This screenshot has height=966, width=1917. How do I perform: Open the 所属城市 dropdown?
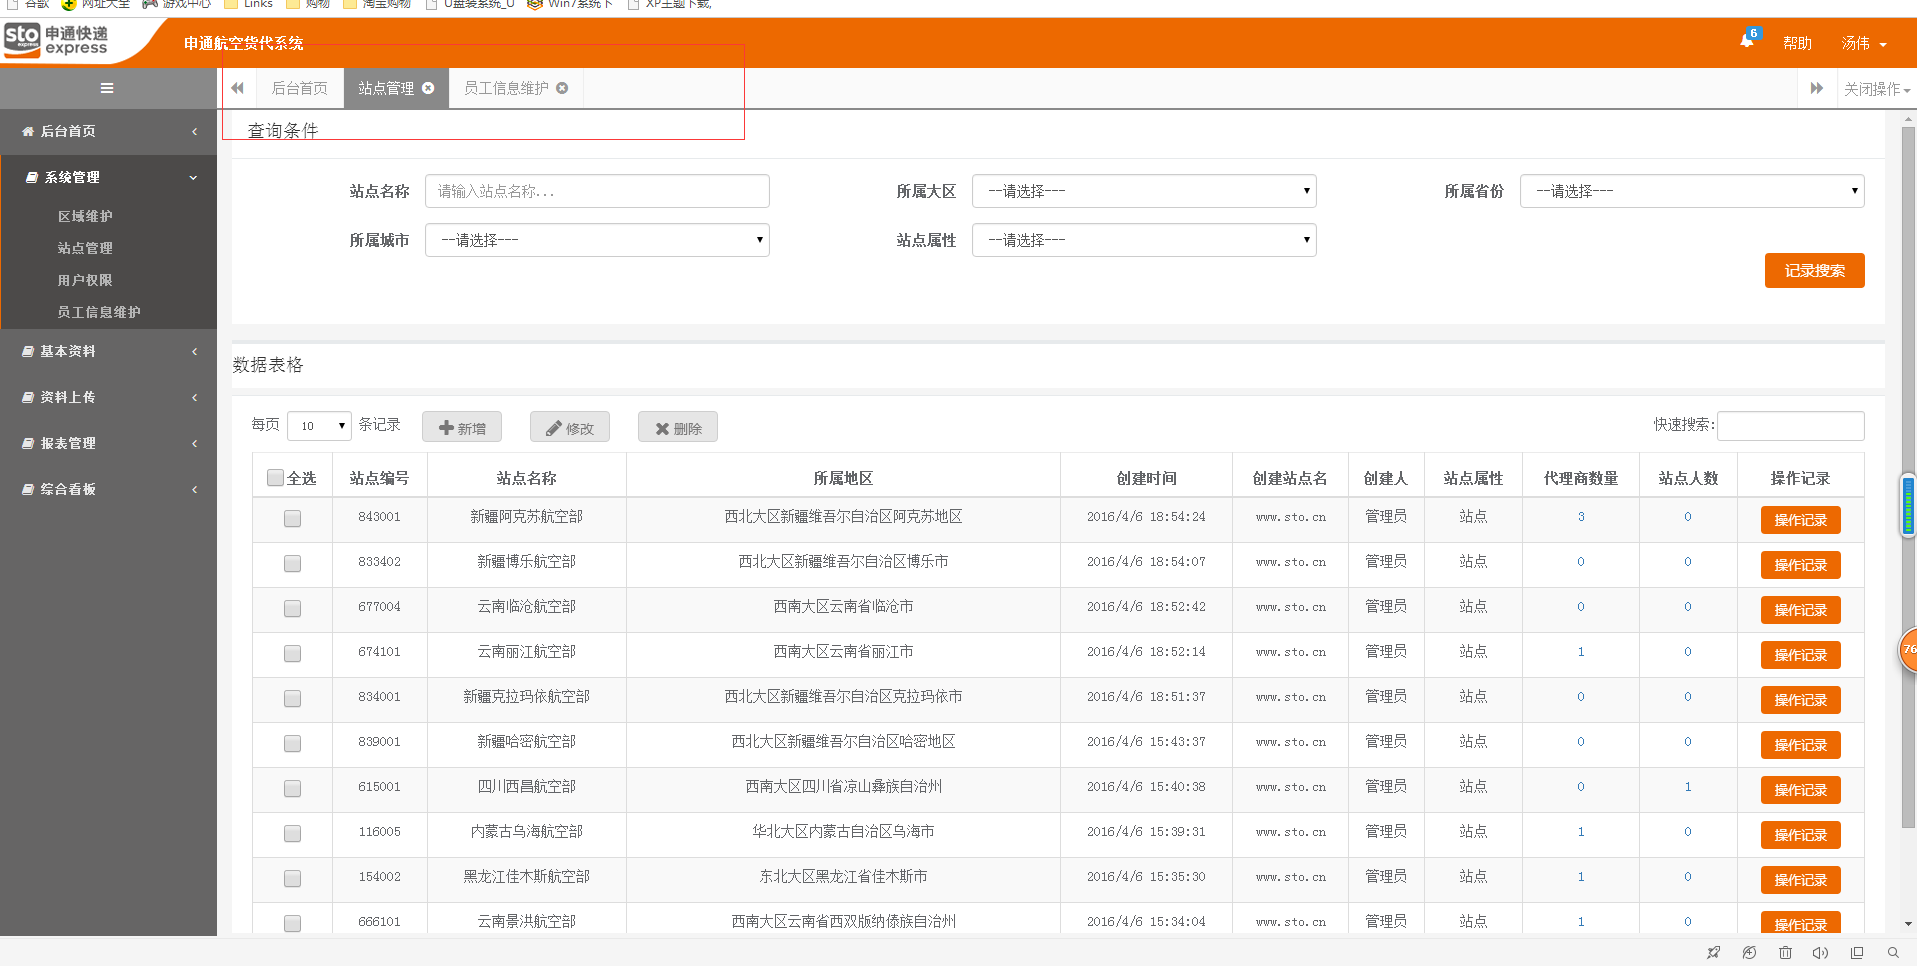[x=597, y=240]
